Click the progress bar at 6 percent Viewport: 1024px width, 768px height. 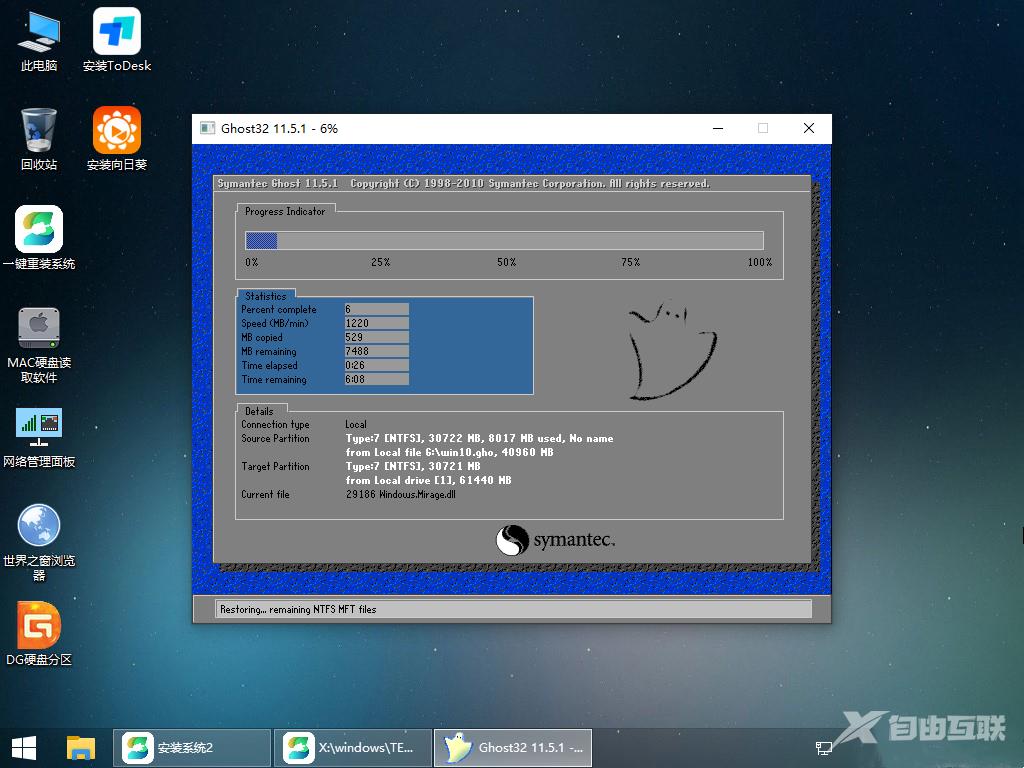(x=262, y=240)
